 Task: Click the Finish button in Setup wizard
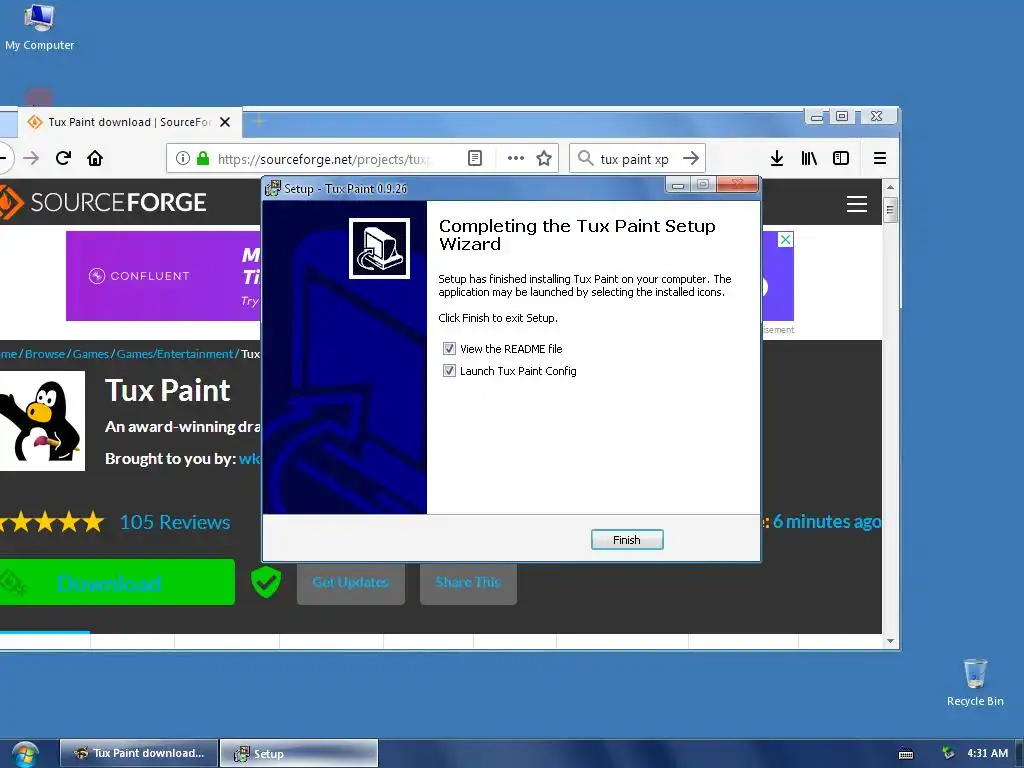click(x=627, y=539)
